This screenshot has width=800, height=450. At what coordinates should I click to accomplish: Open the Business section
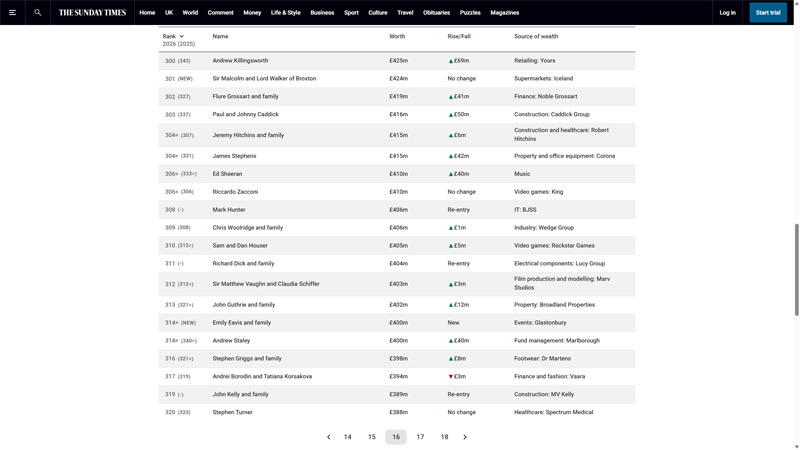pos(322,12)
